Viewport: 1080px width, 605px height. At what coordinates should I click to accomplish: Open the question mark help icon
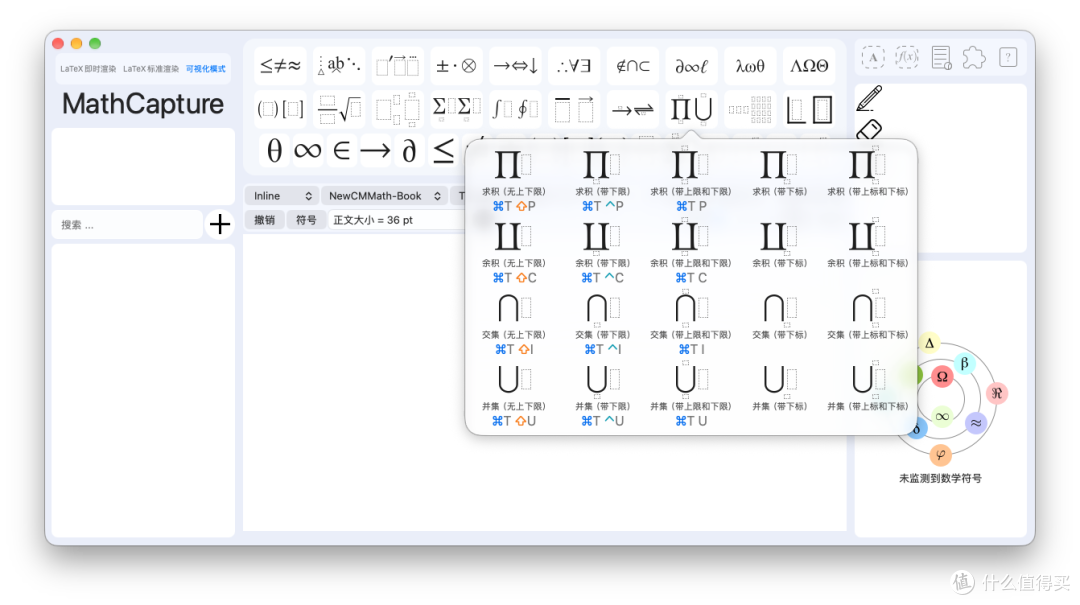tap(1008, 57)
